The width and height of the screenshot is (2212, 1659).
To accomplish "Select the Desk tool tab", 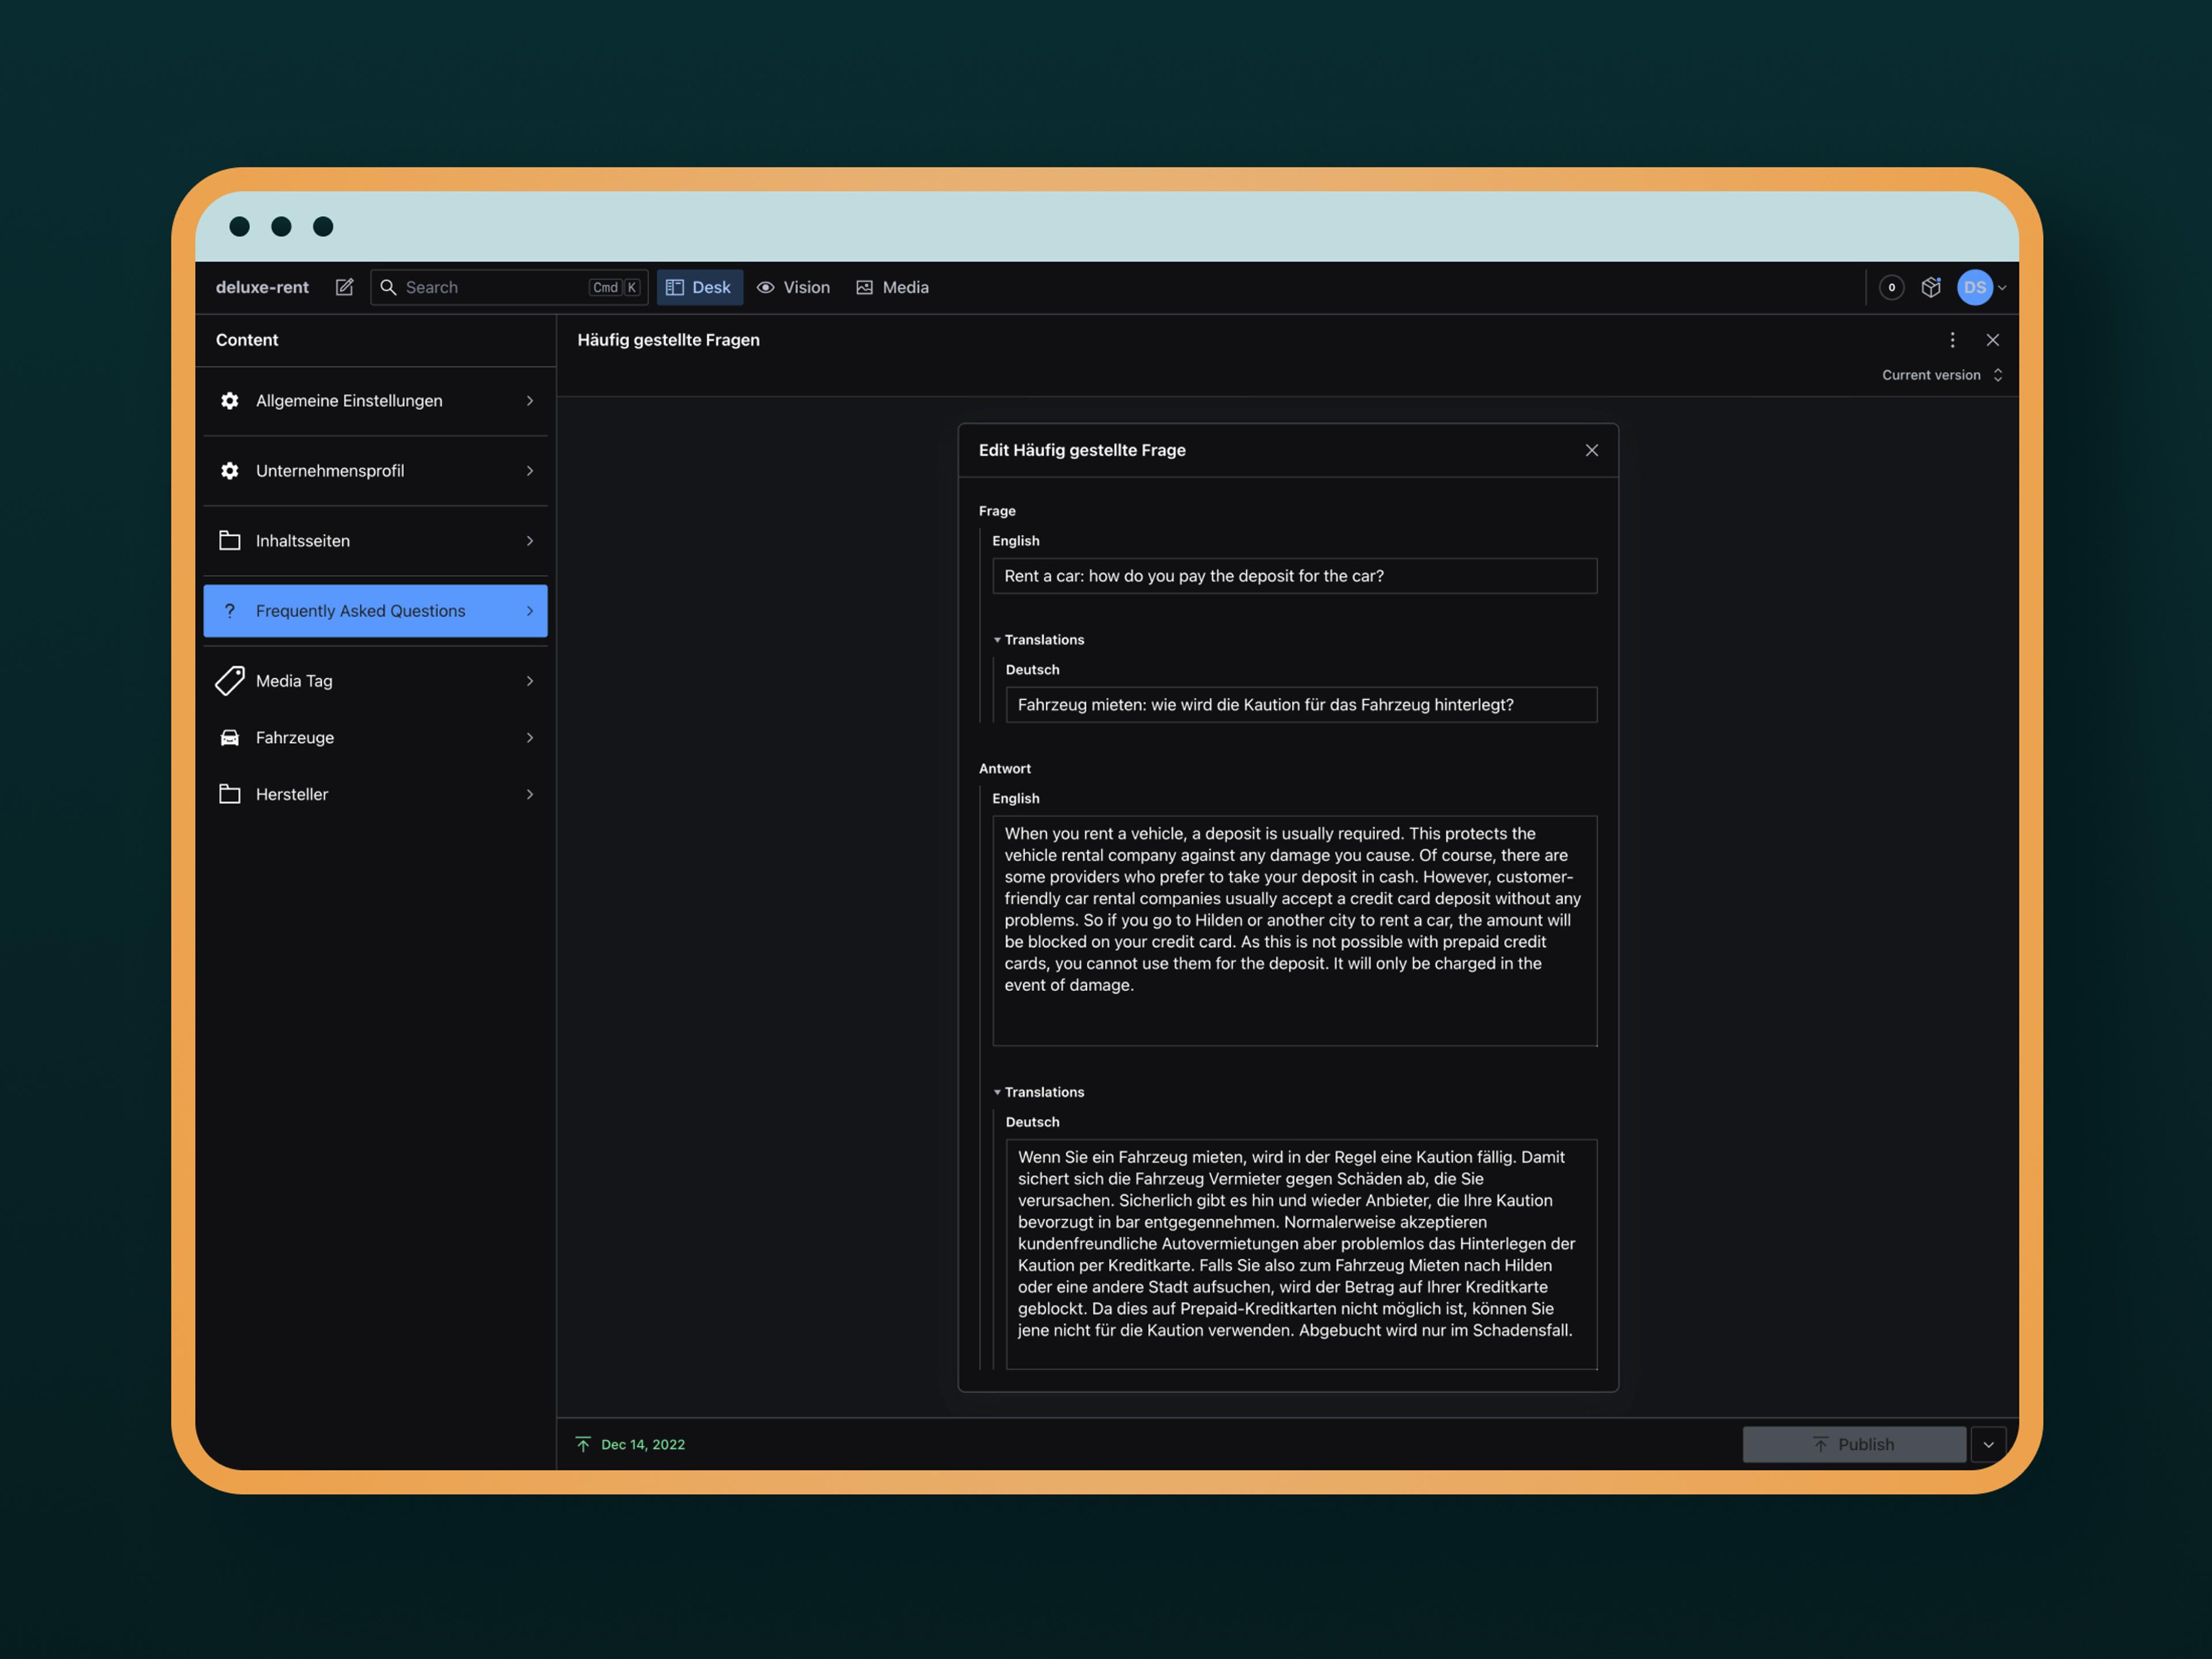I will click(699, 287).
